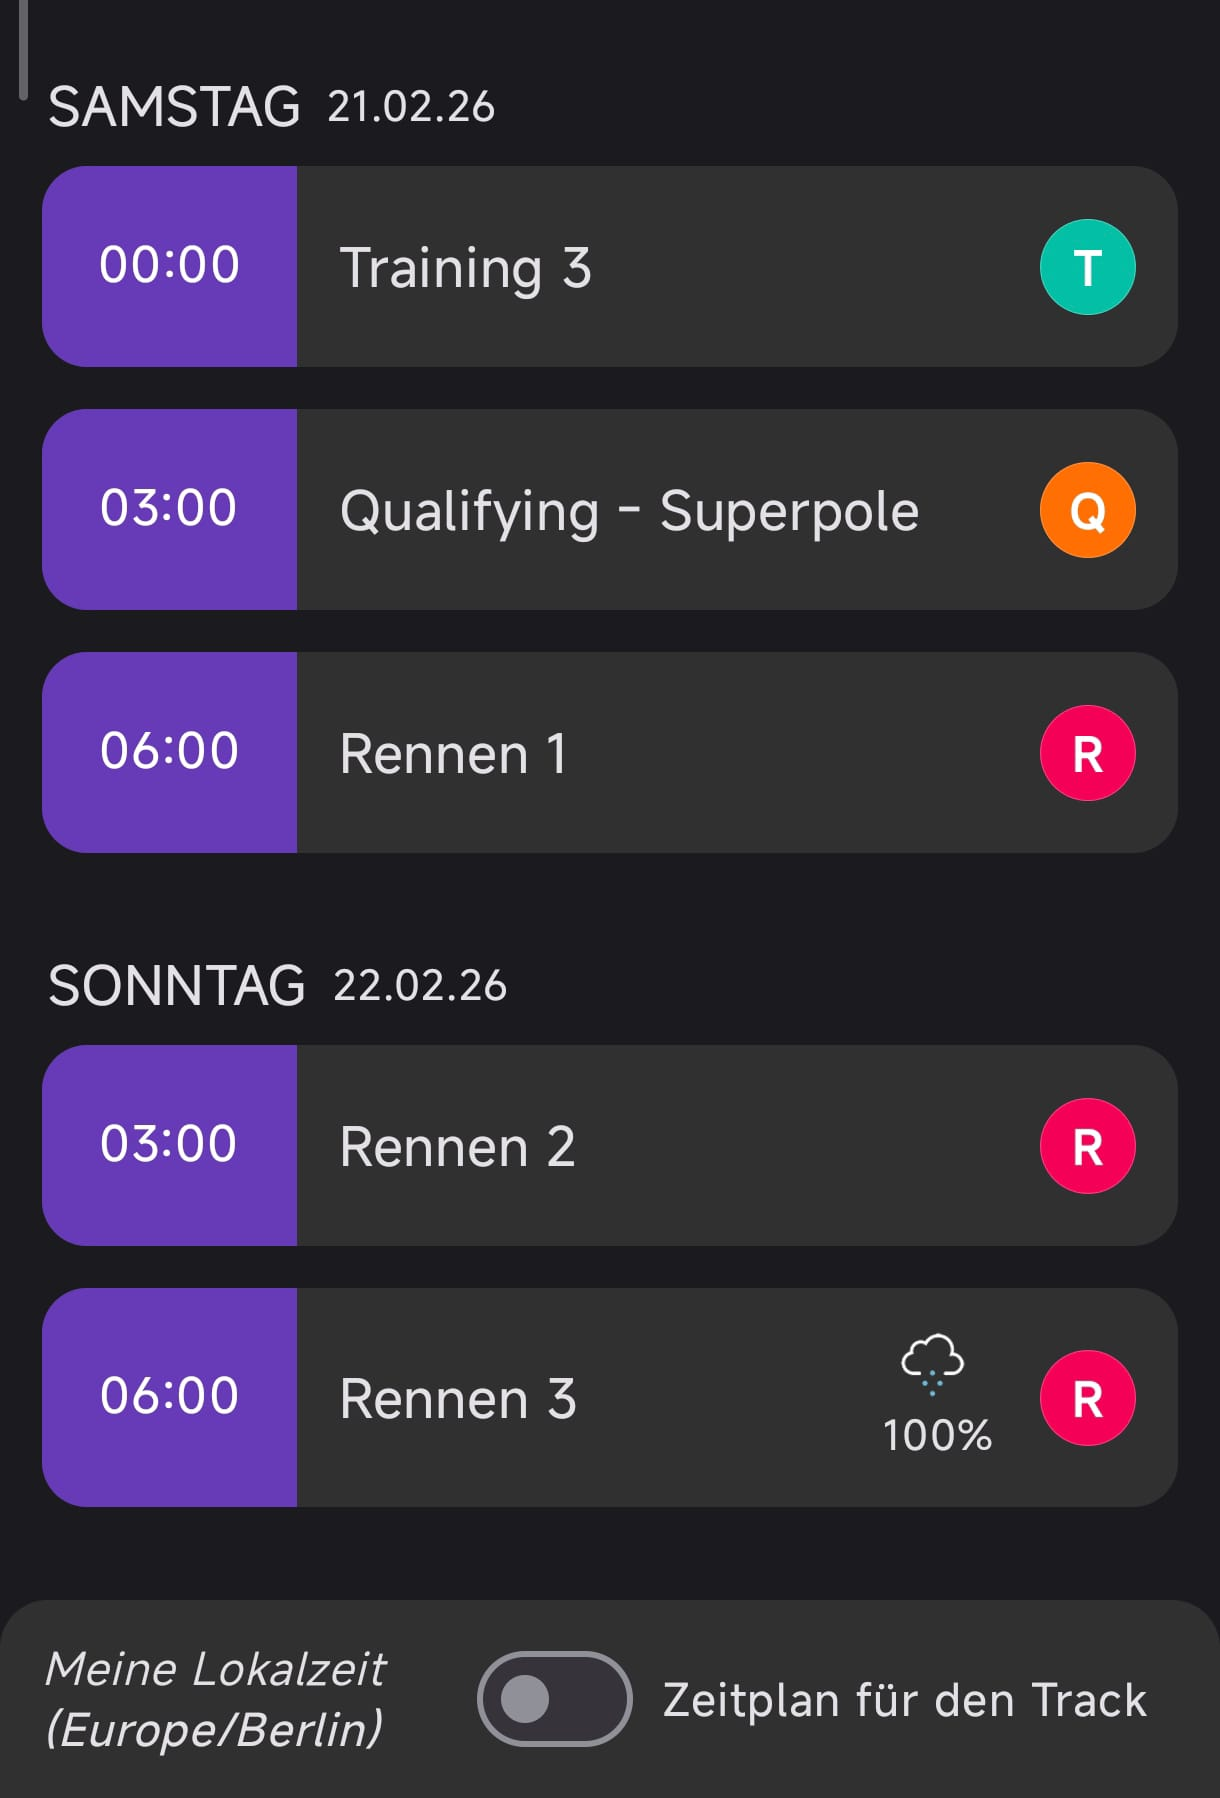The height and width of the screenshot is (1798, 1220).
Task: Tap the 100% rain probability text
Action: 937,1436
